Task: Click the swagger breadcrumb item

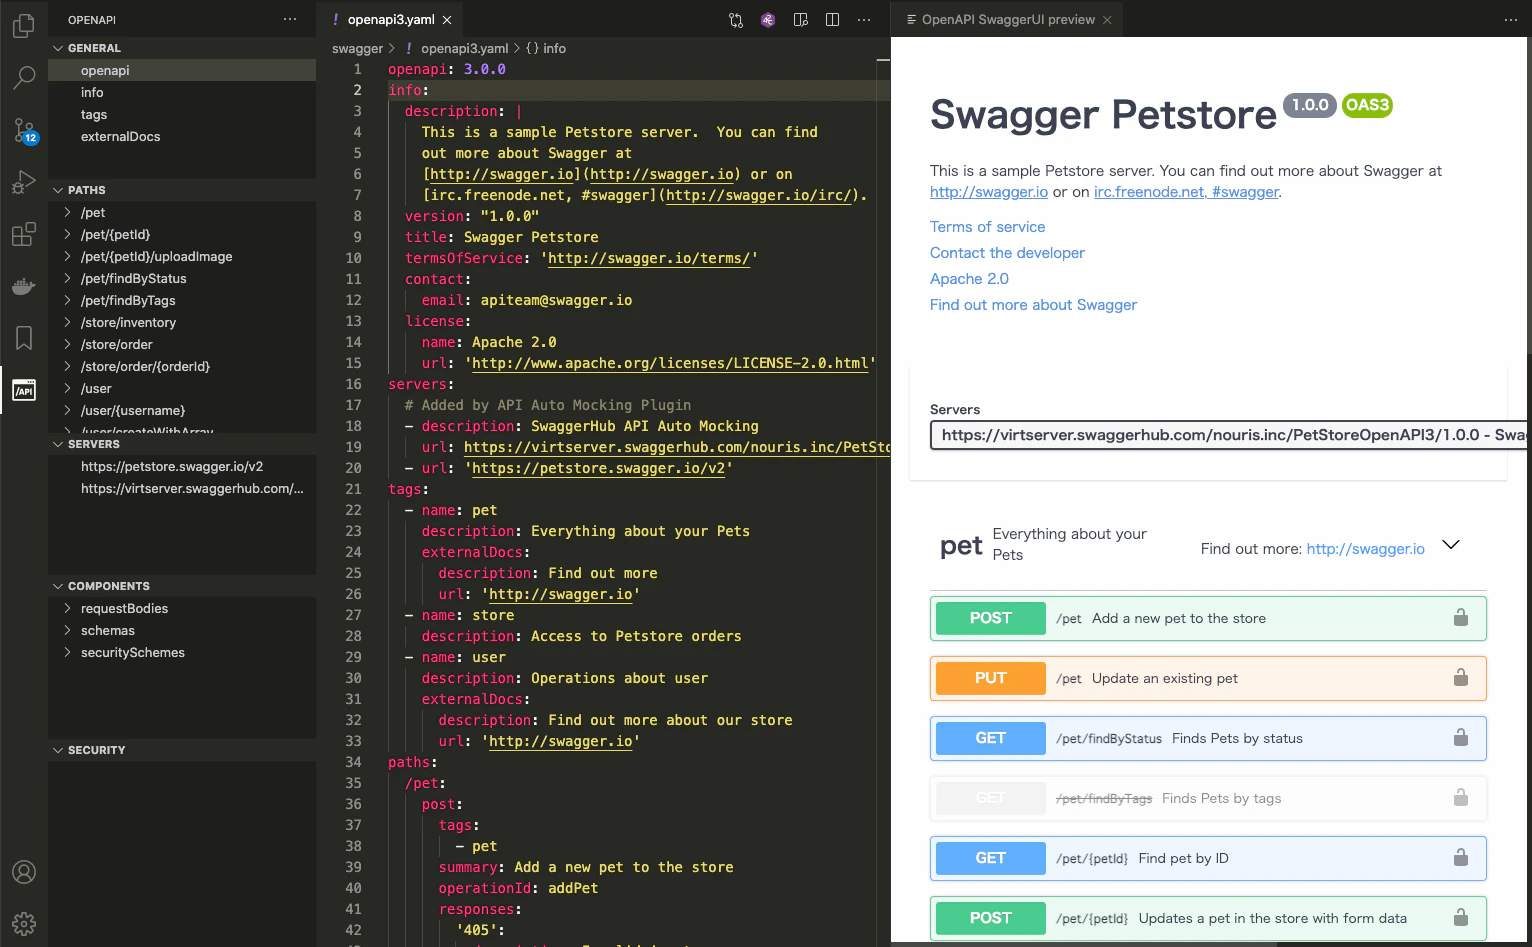Action: pos(357,48)
